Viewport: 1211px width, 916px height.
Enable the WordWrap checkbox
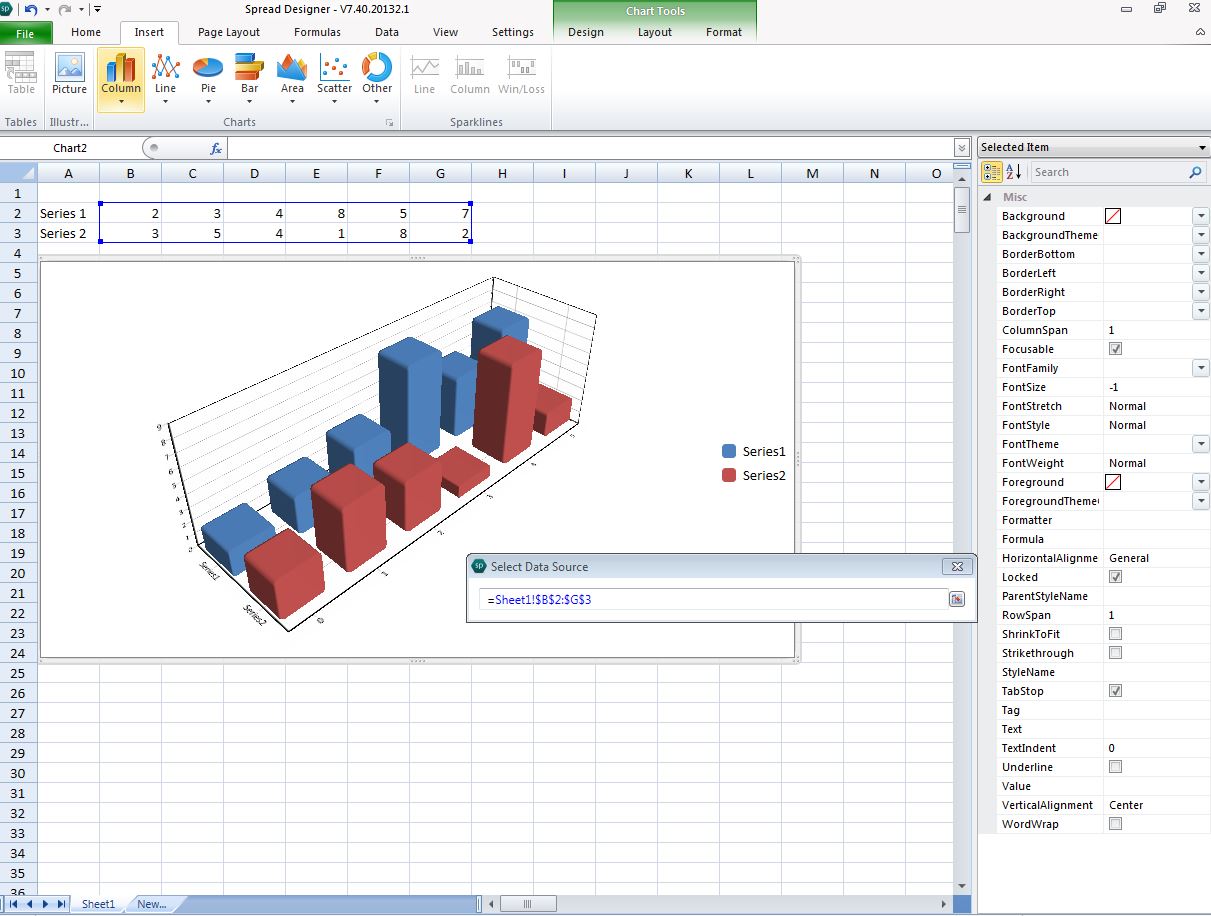coord(1115,824)
